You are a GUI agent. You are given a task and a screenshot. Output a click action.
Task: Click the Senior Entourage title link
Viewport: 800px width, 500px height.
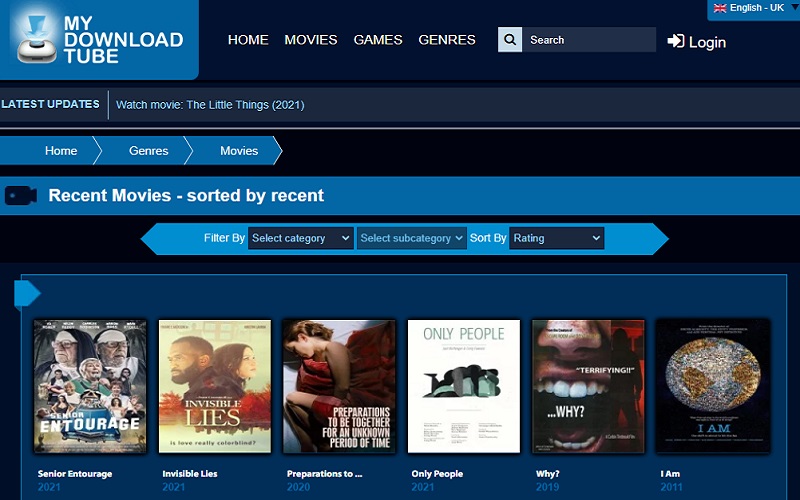tap(75, 473)
